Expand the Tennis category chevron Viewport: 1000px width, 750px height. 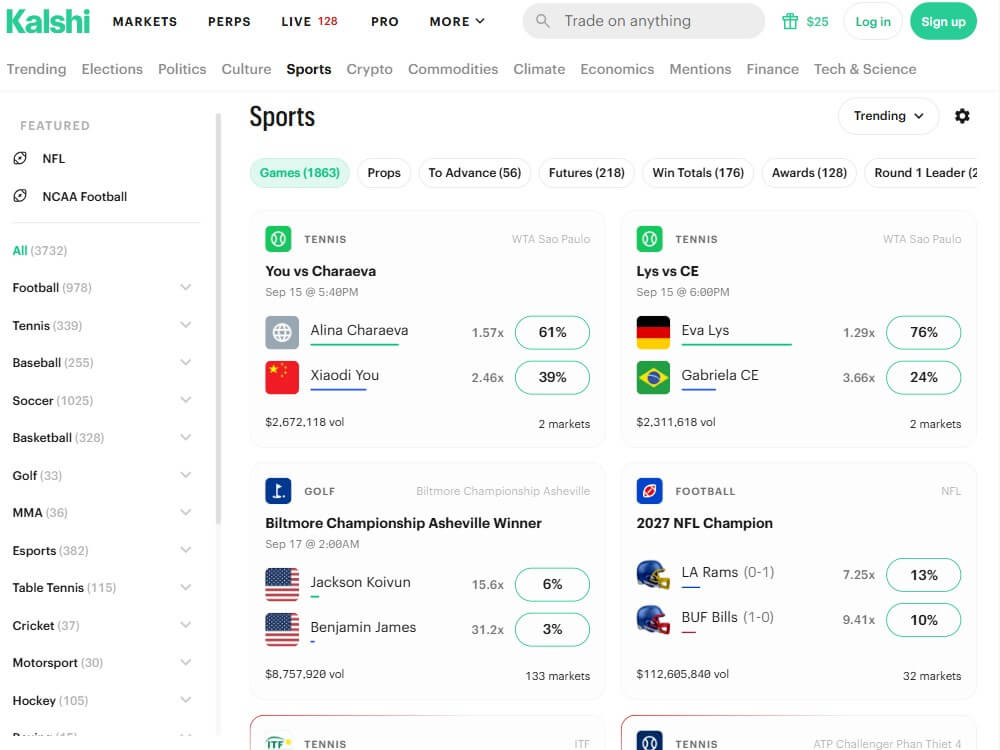click(x=186, y=325)
